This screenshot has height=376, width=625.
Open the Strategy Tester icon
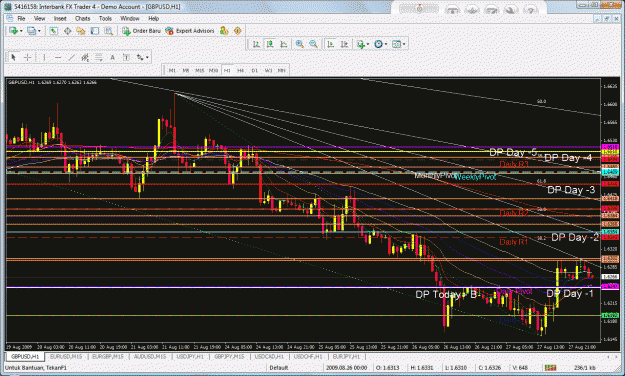(x=108, y=31)
